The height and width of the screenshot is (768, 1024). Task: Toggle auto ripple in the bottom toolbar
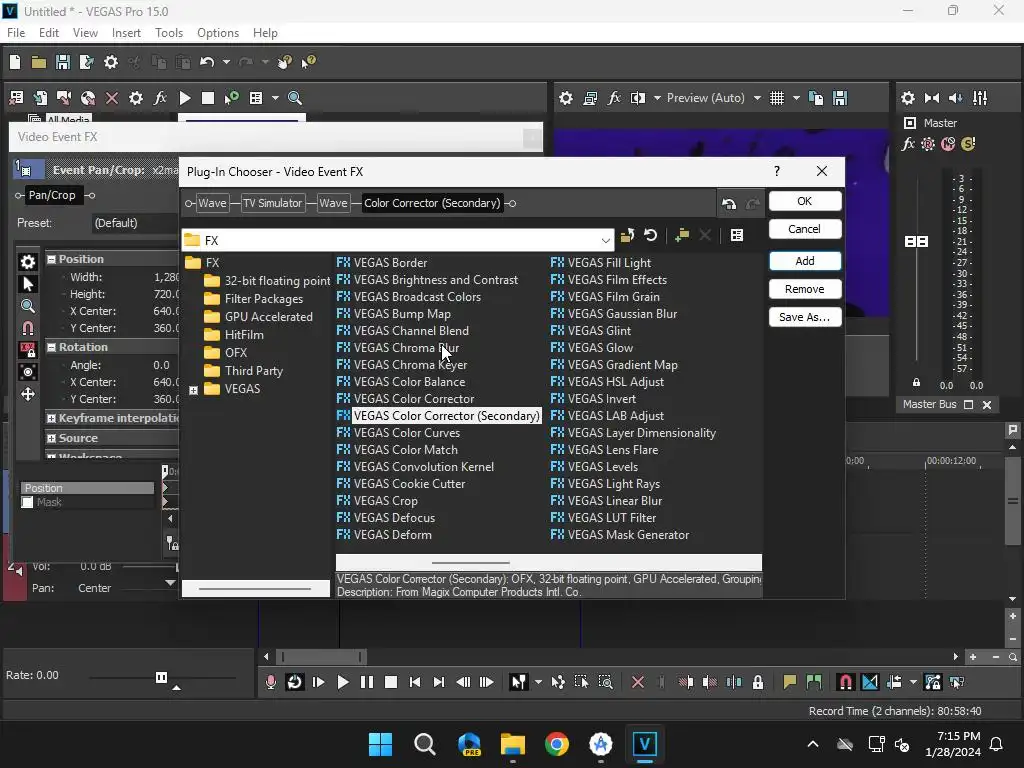pyautogui.click(x=894, y=682)
